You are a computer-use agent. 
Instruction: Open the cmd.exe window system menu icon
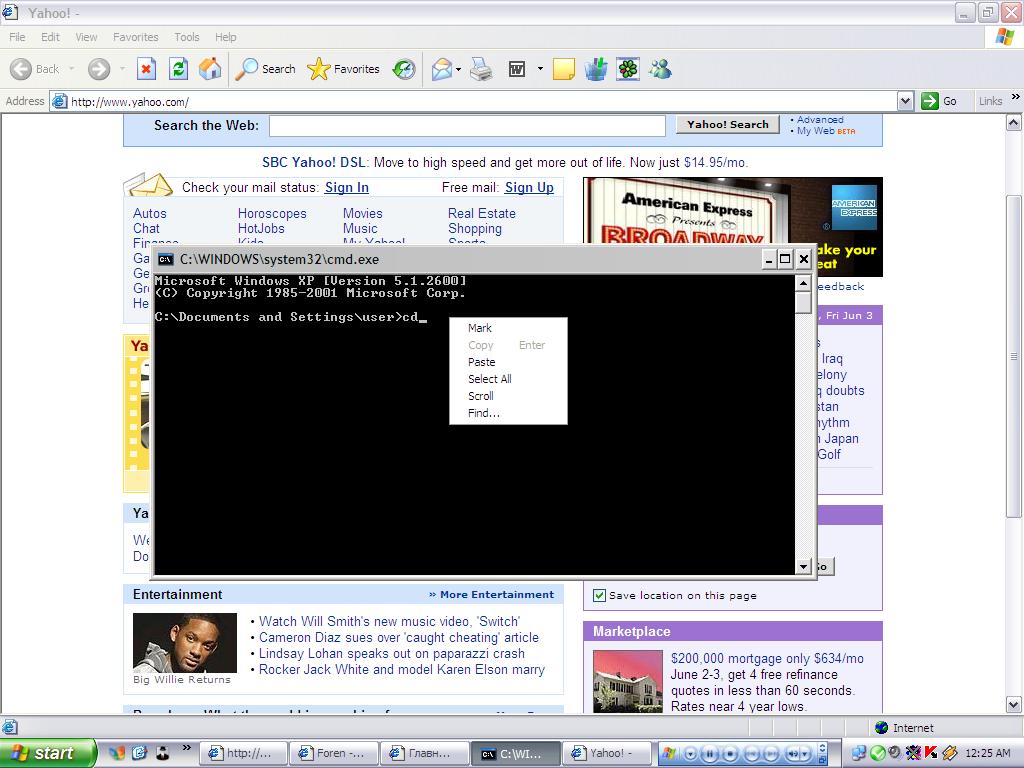click(x=166, y=259)
